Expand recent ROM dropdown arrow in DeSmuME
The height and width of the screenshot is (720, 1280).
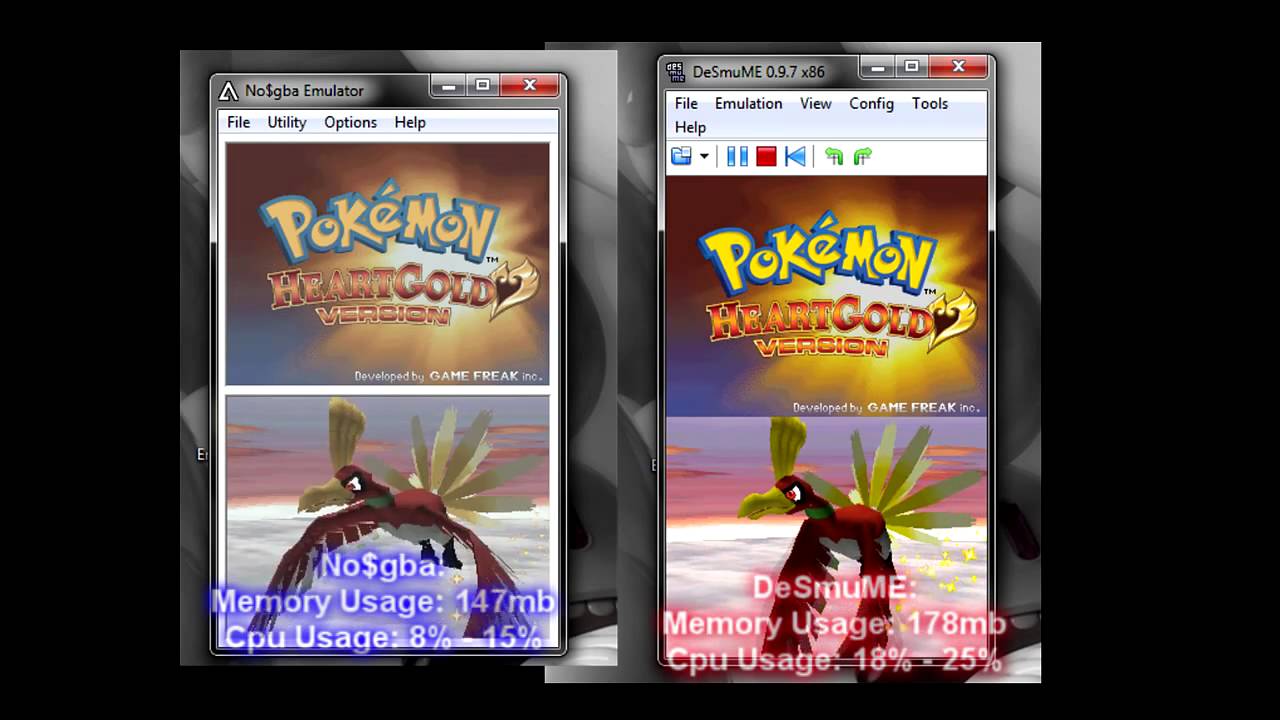704,156
